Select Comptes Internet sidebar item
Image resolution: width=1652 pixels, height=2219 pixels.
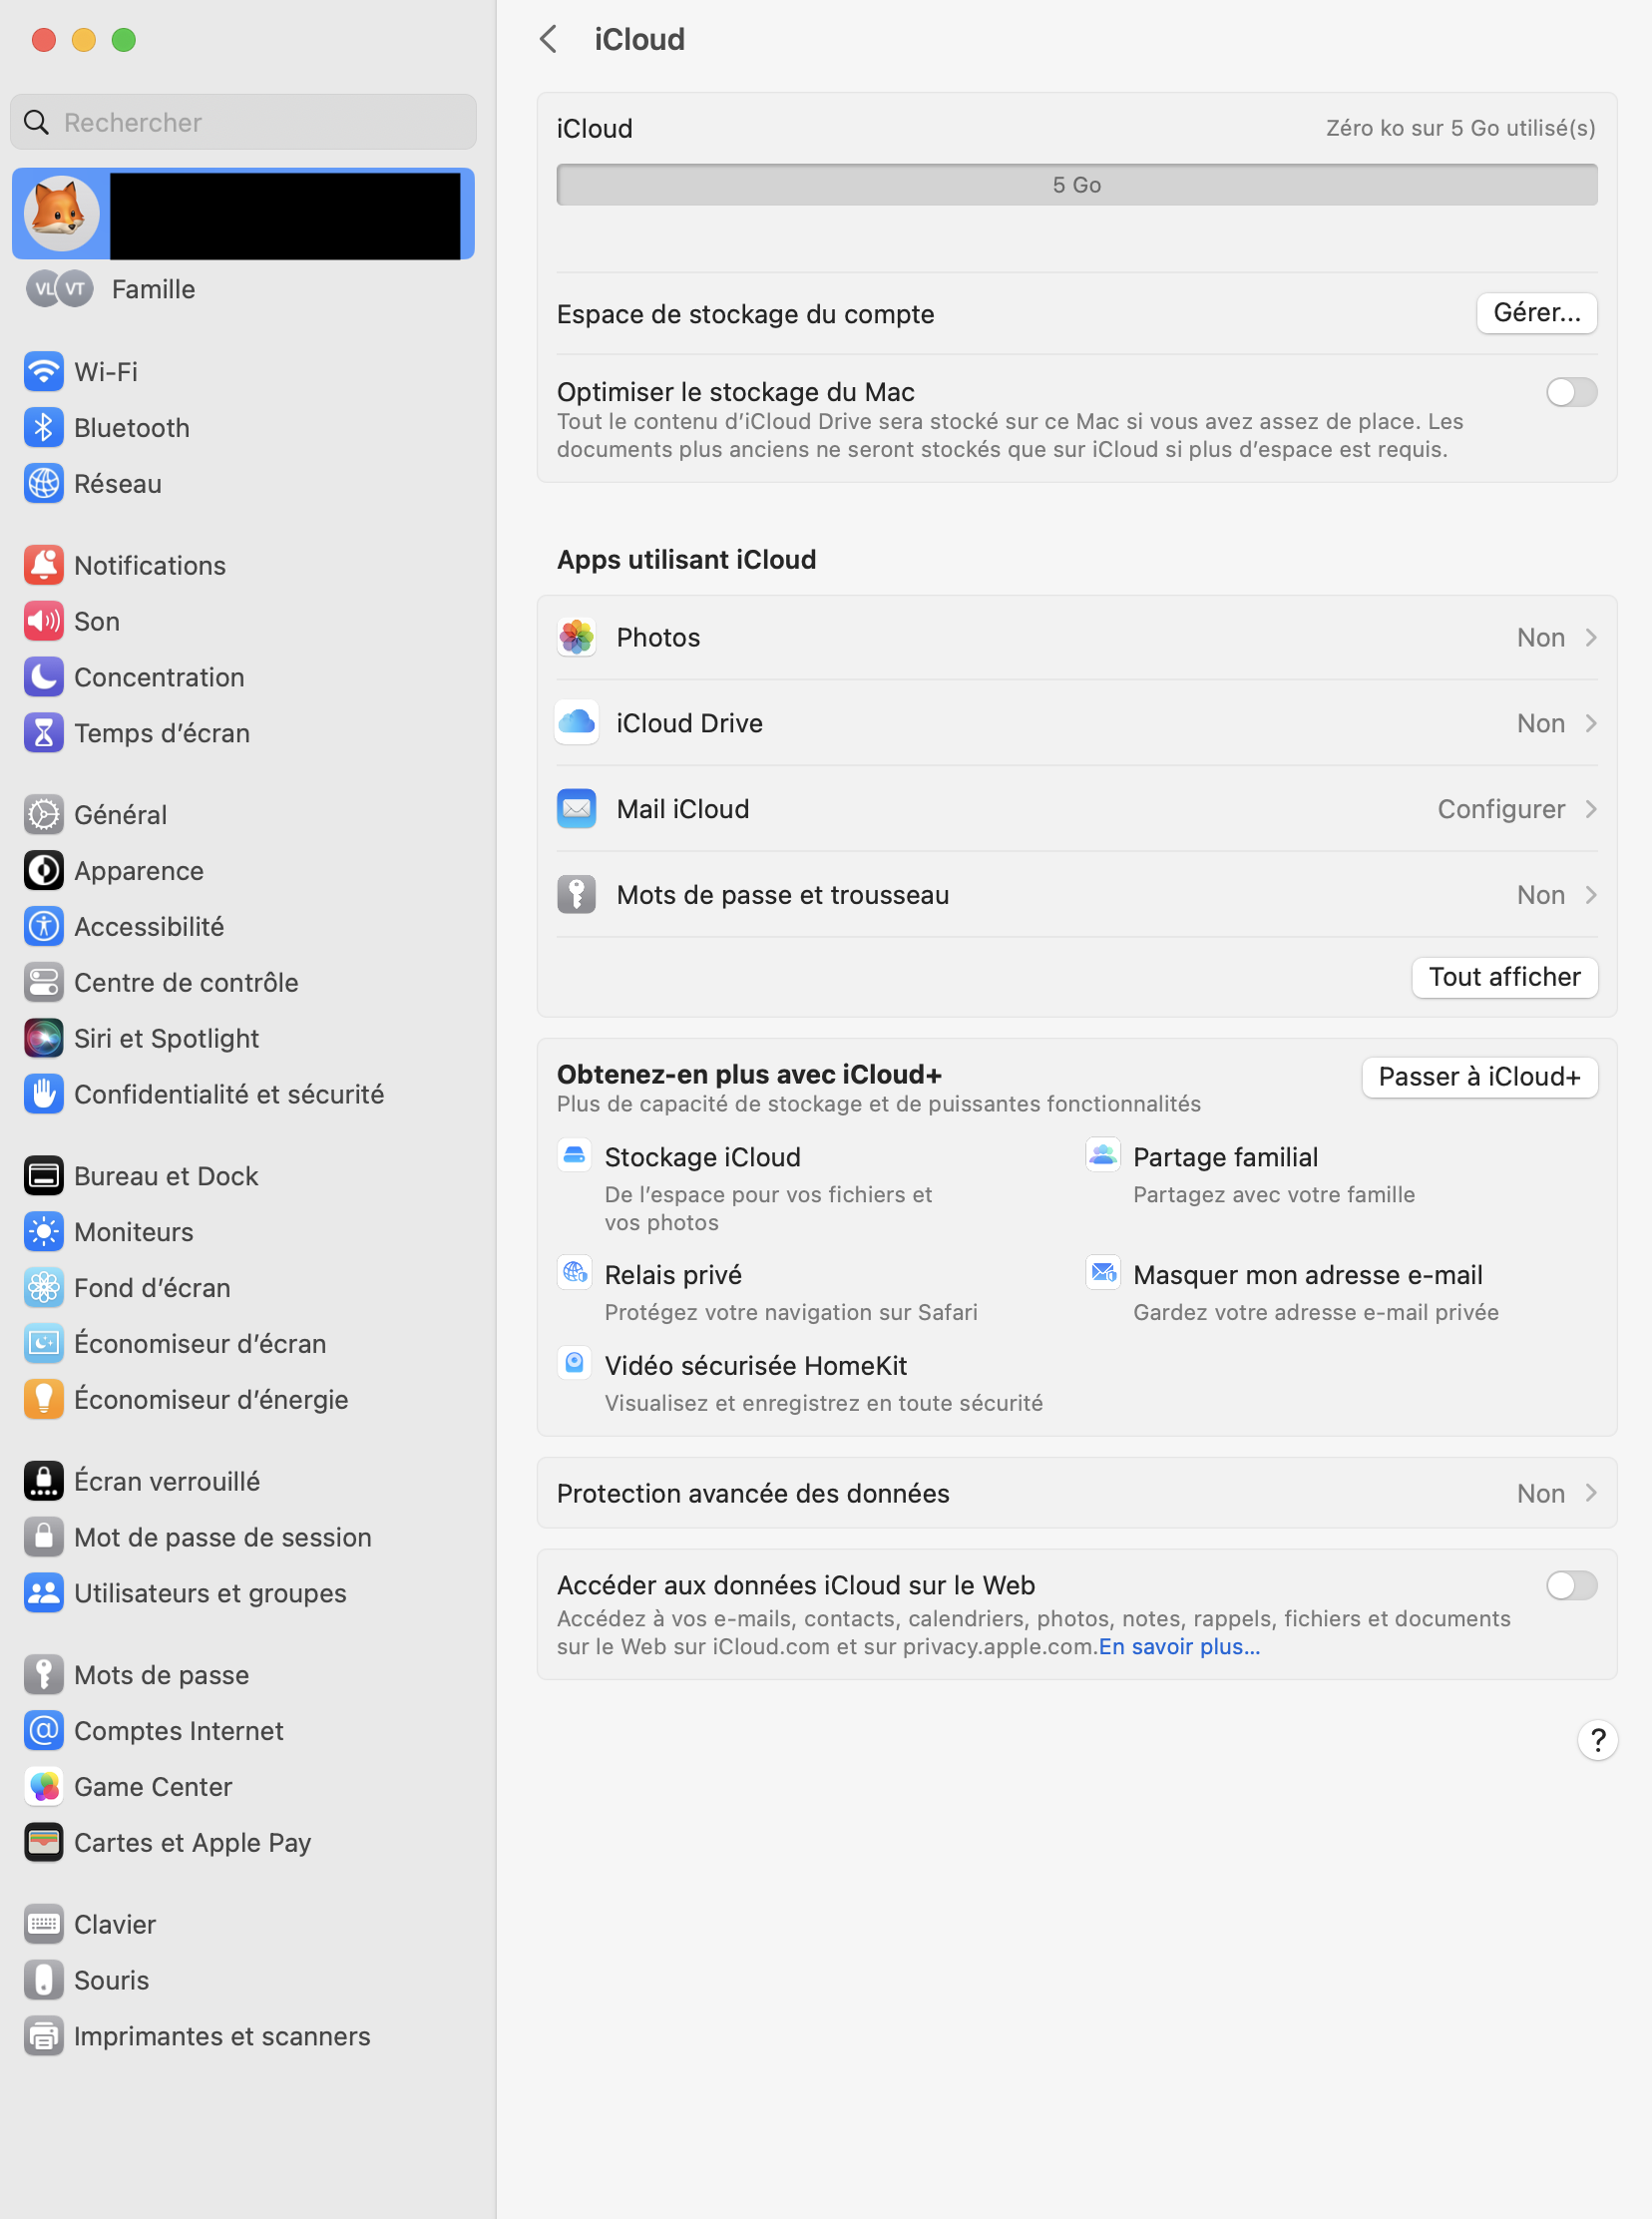(x=243, y=1732)
